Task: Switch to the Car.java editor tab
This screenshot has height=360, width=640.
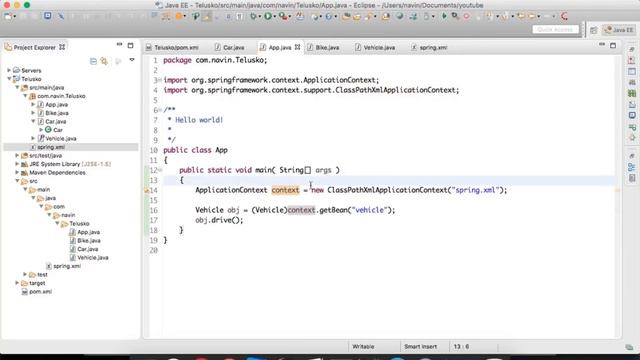Action: (229, 48)
